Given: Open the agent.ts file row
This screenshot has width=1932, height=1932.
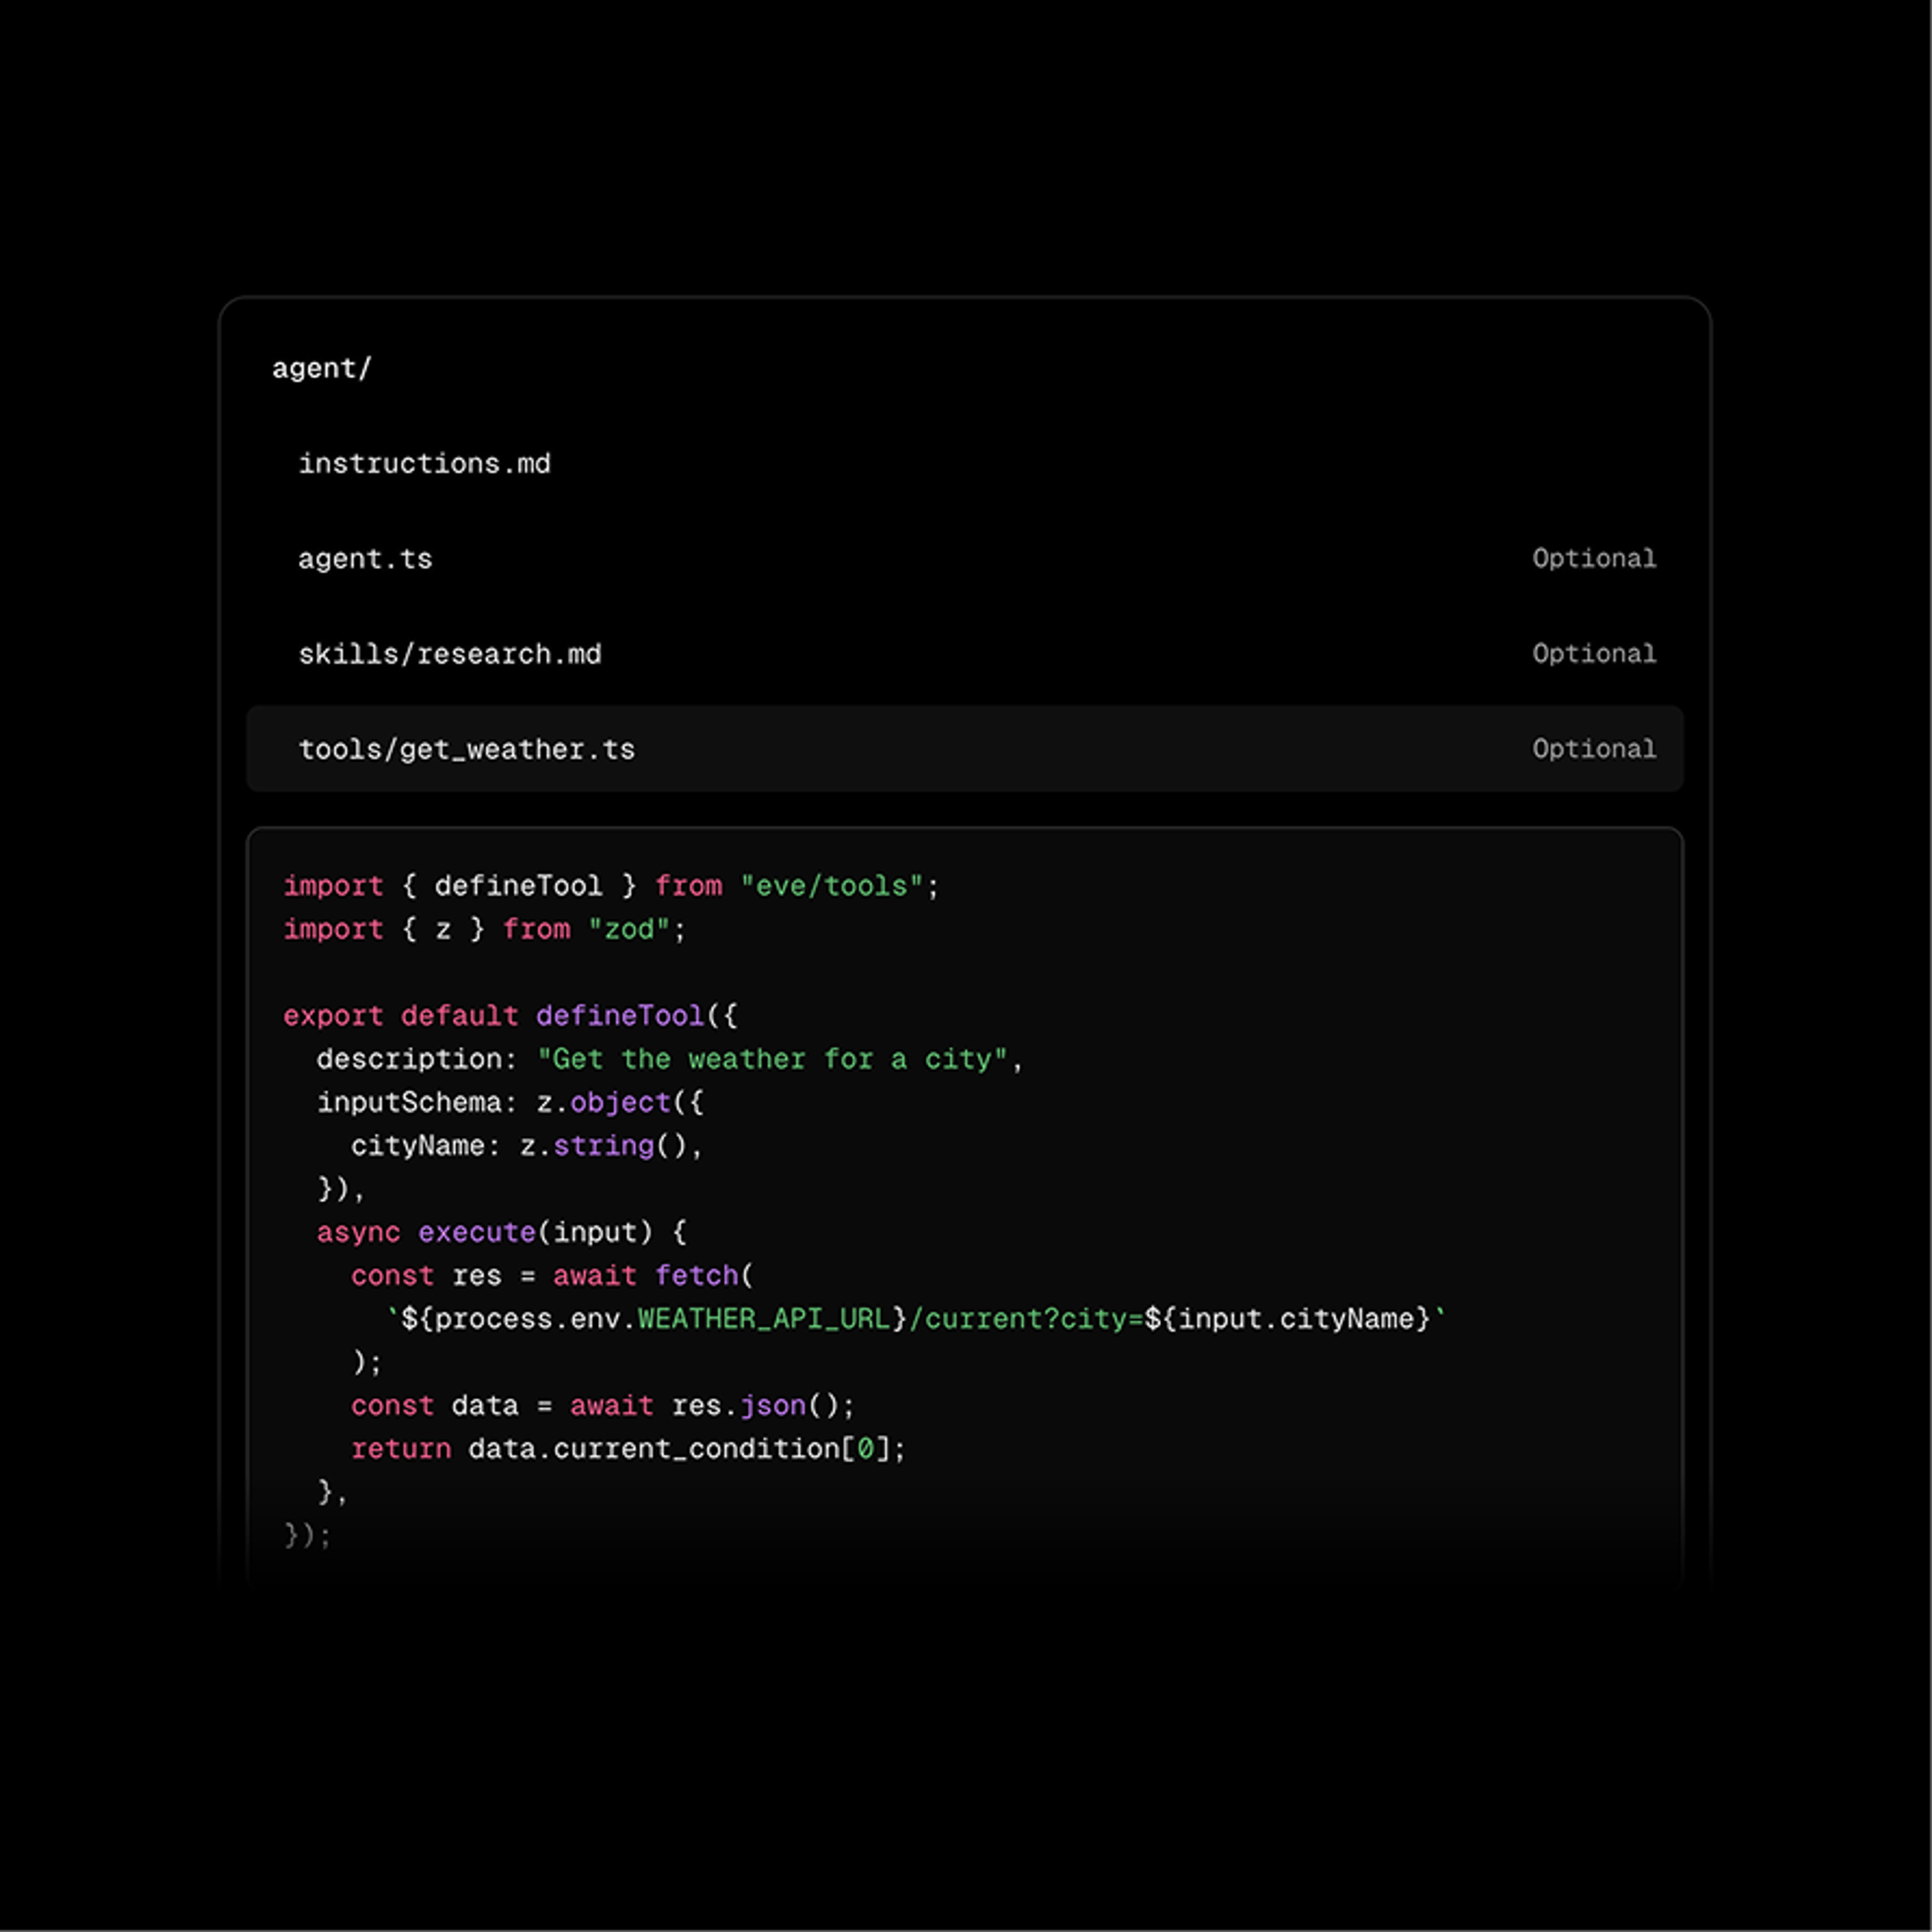Looking at the screenshot, I should coord(965,558).
